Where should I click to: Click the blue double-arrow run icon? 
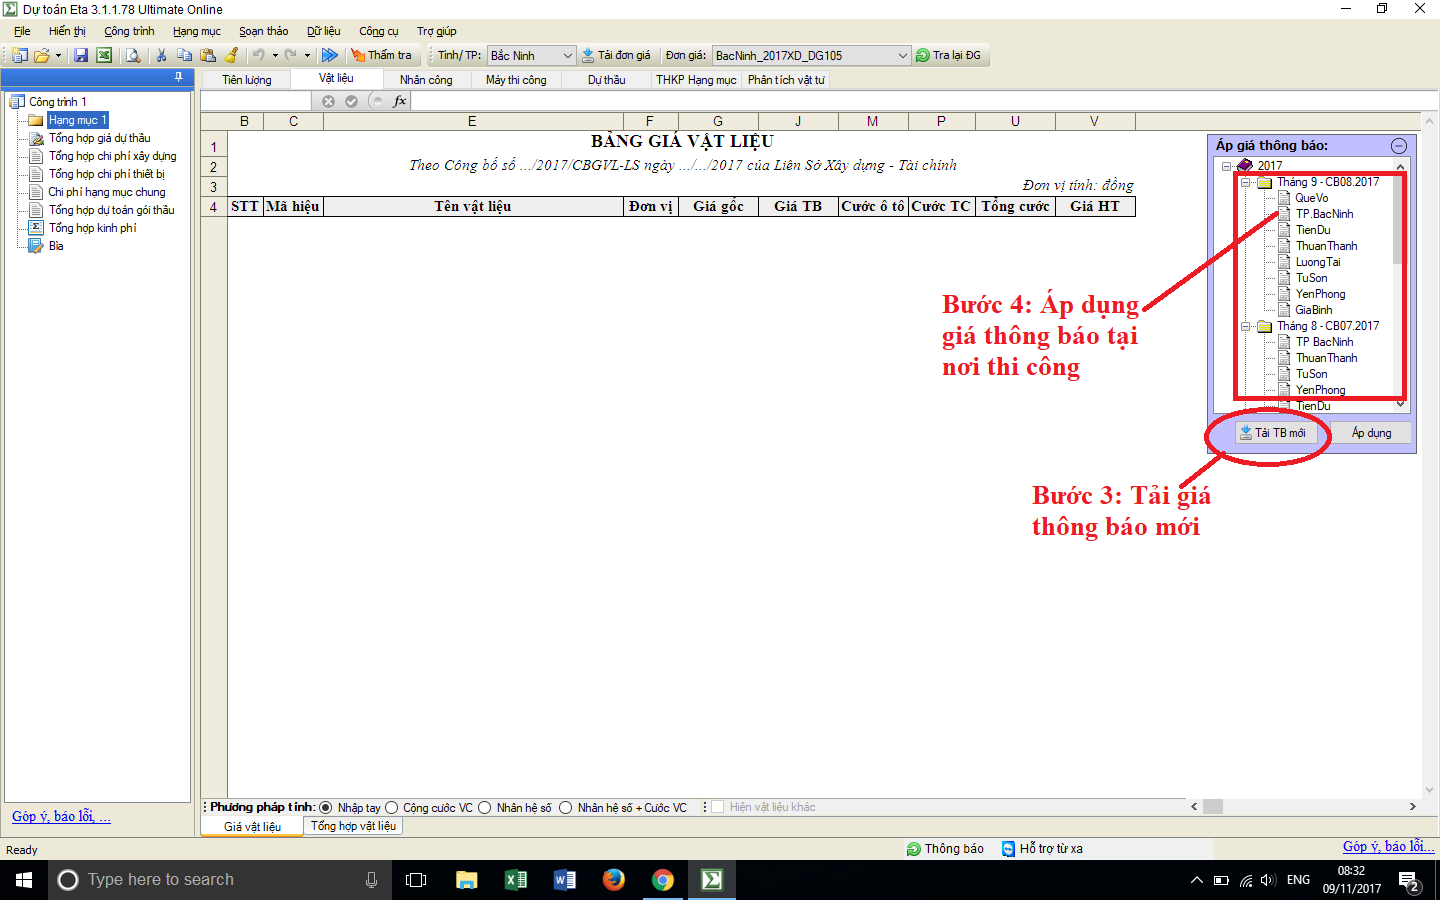(x=329, y=56)
